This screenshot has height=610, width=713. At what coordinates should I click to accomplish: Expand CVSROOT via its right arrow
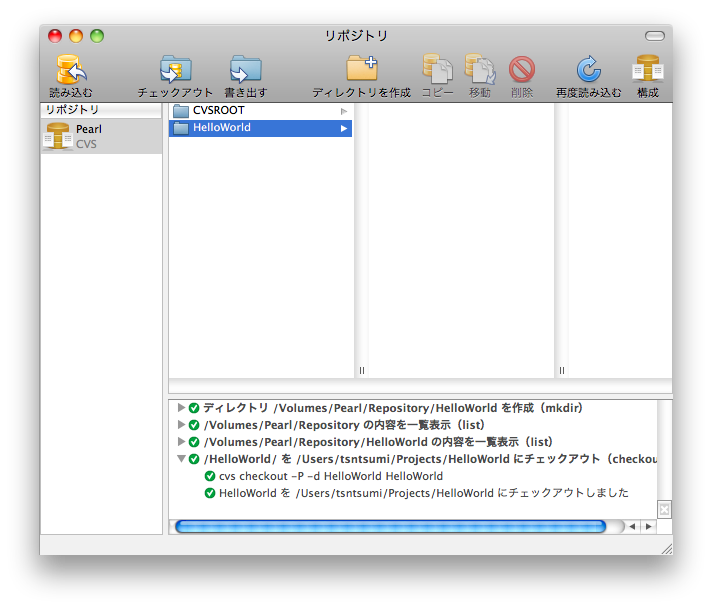tap(344, 111)
